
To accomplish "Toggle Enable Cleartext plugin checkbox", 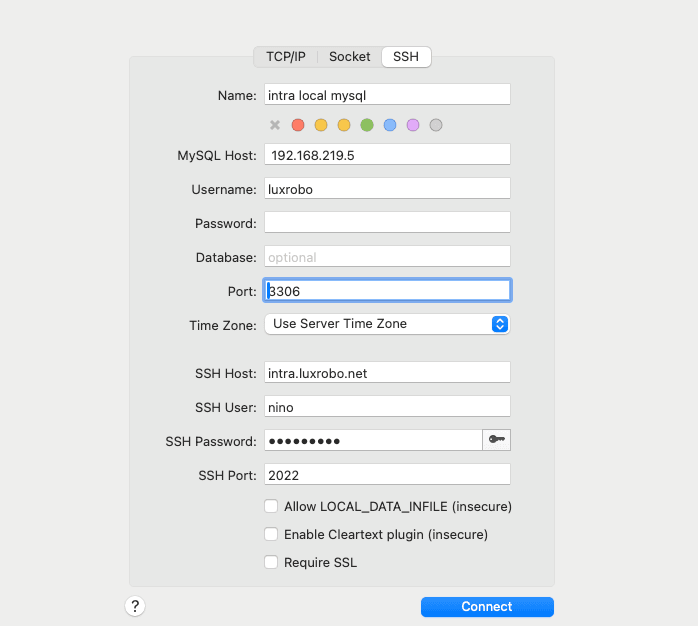I will coord(271,535).
